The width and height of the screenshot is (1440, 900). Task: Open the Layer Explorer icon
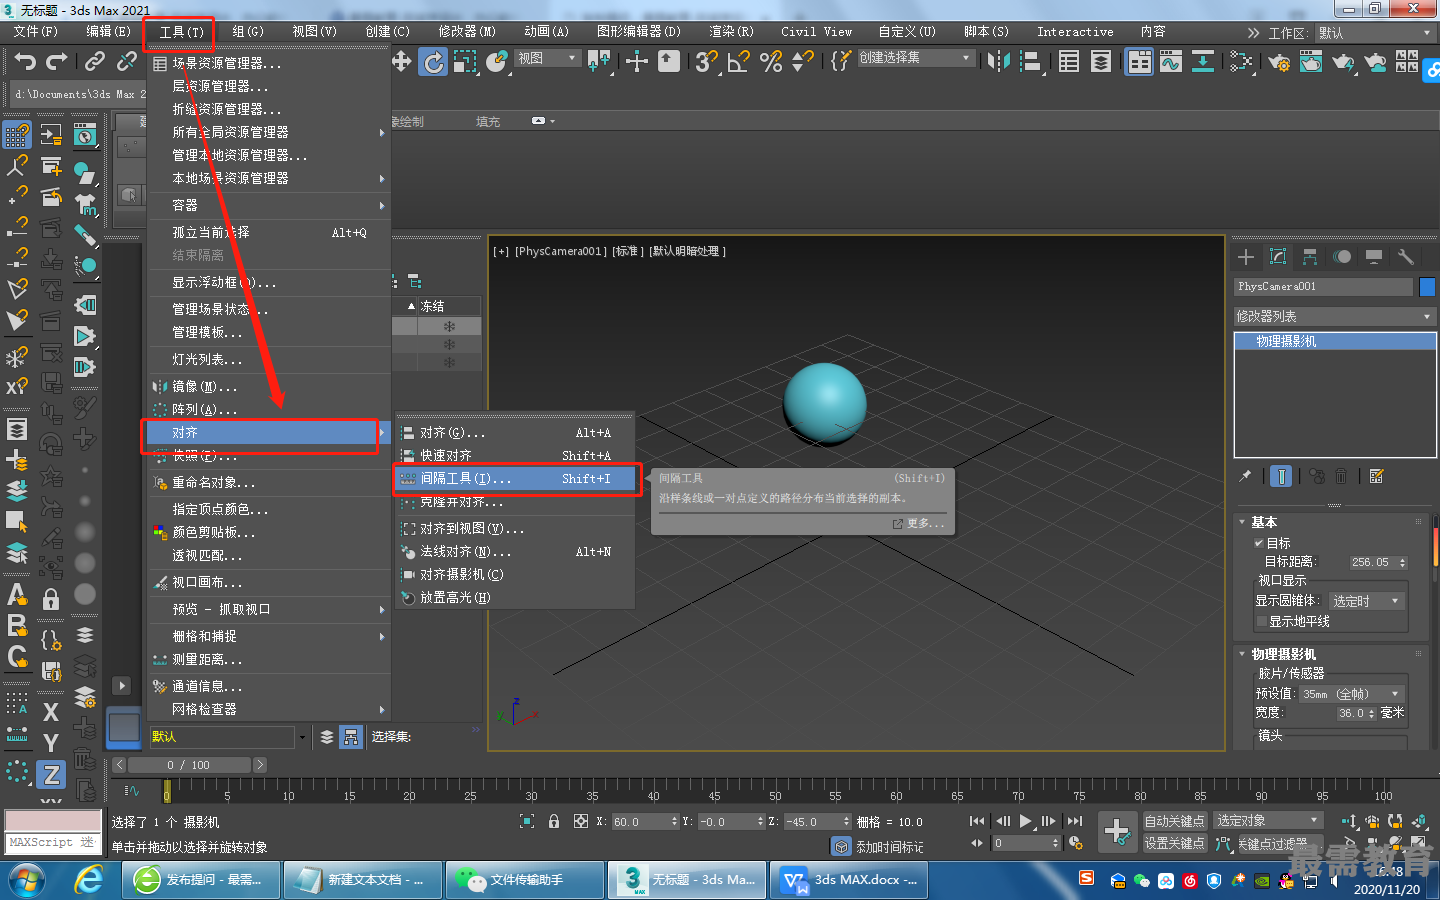pos(1101,62)
